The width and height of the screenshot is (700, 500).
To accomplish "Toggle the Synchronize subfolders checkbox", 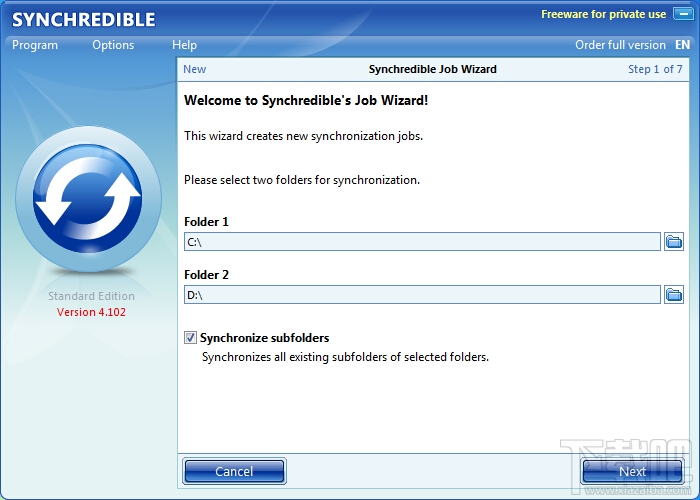I will (190, 338).
